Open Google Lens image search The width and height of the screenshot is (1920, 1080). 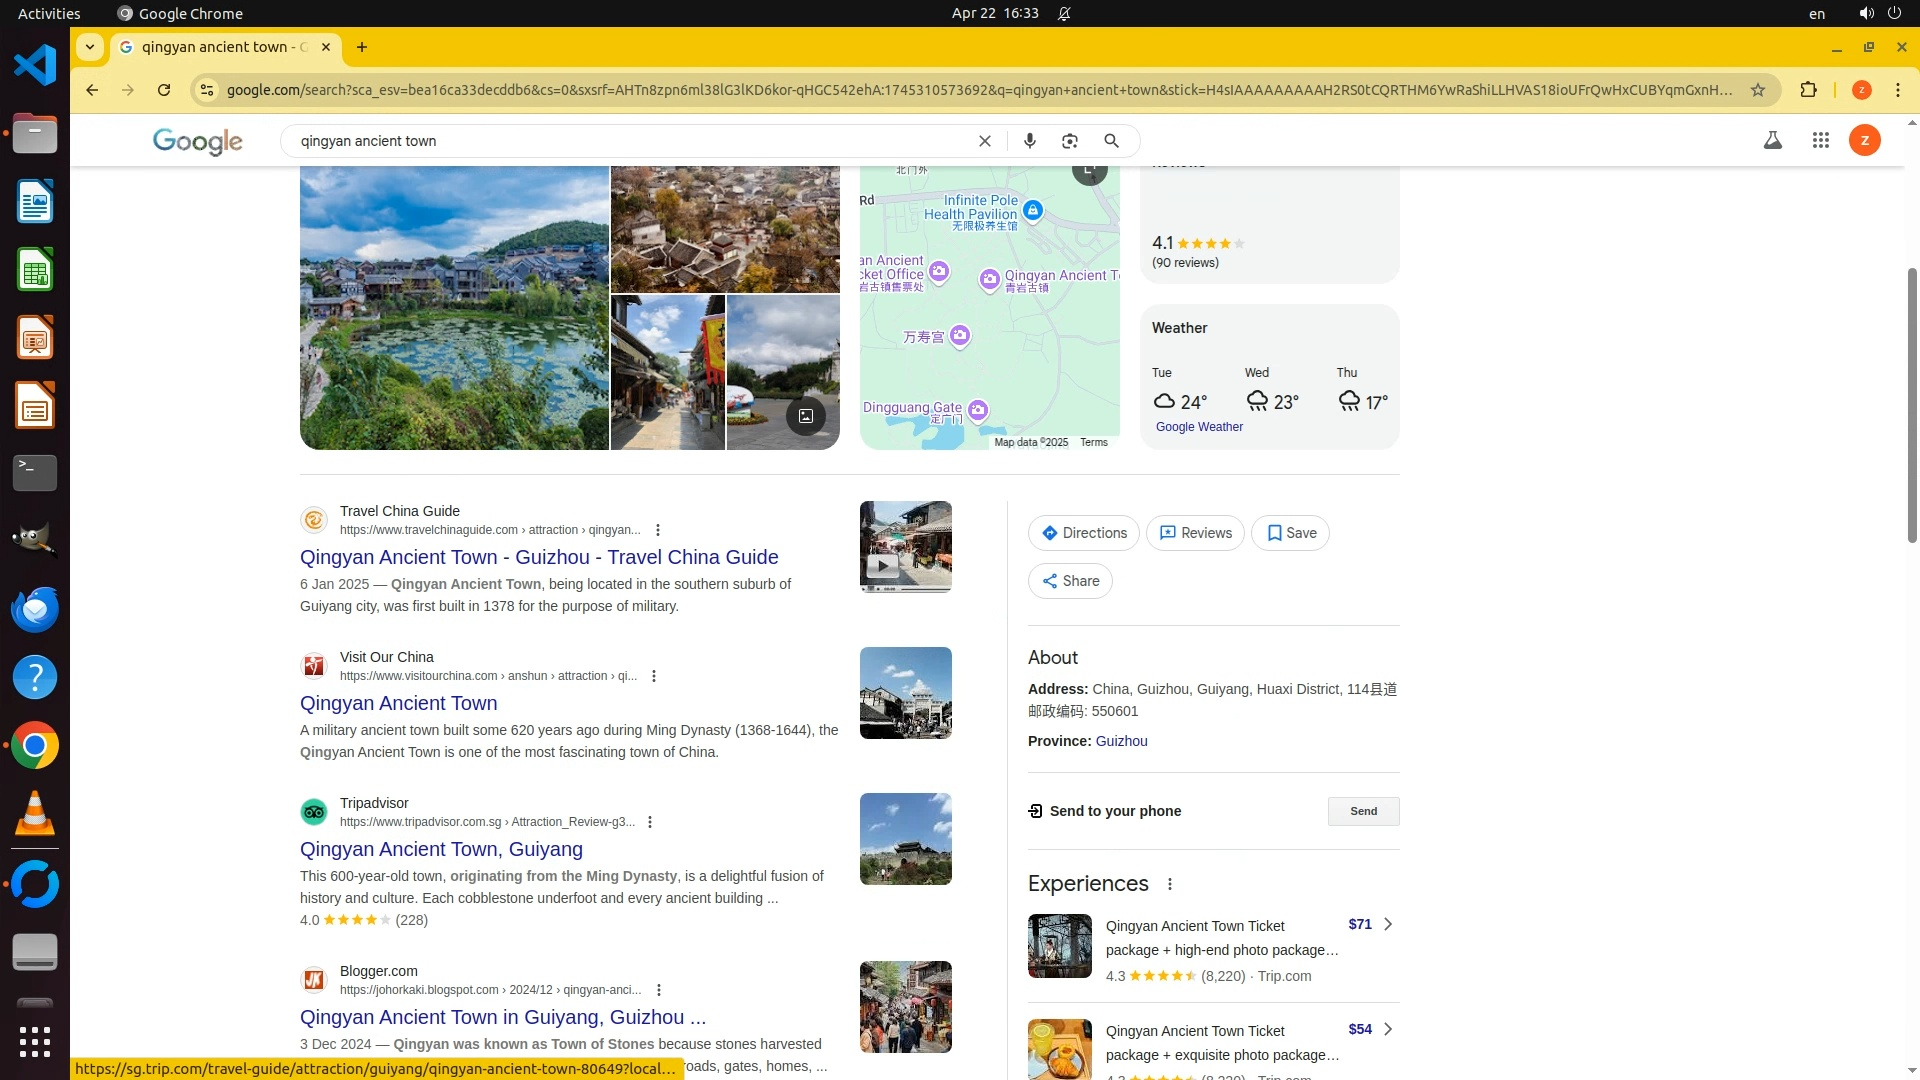(1070, 141)
